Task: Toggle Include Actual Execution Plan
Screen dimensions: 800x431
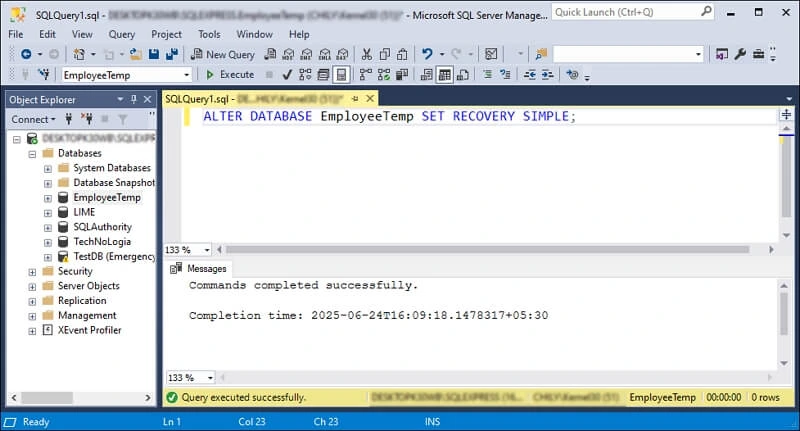Action: 365,75
